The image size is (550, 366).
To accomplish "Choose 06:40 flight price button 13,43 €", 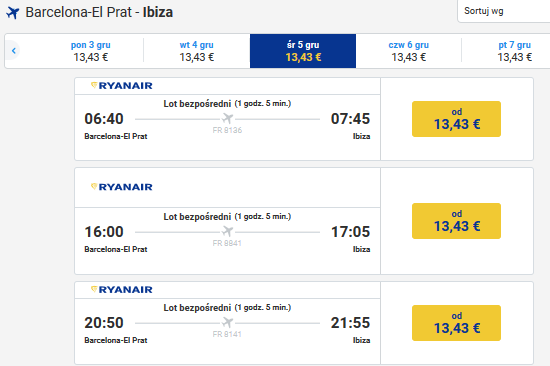I will [x=456, y=119].
